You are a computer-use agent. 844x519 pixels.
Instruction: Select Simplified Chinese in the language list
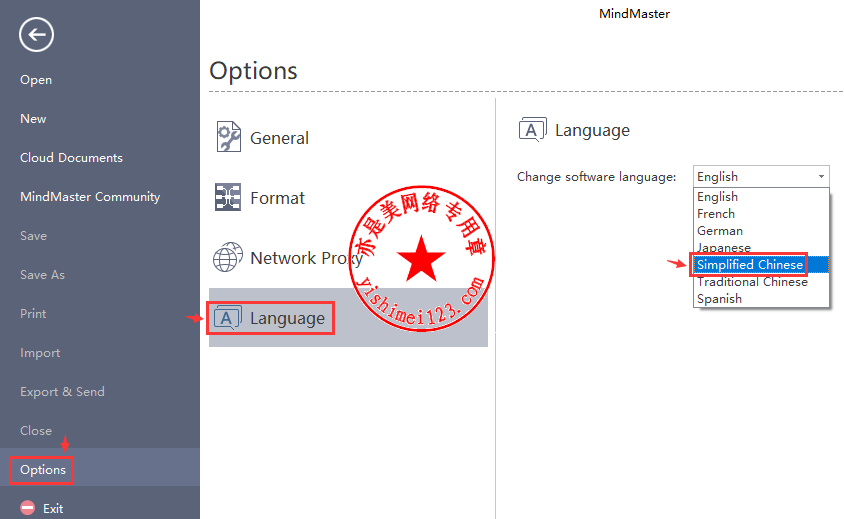tap(761, 264)
